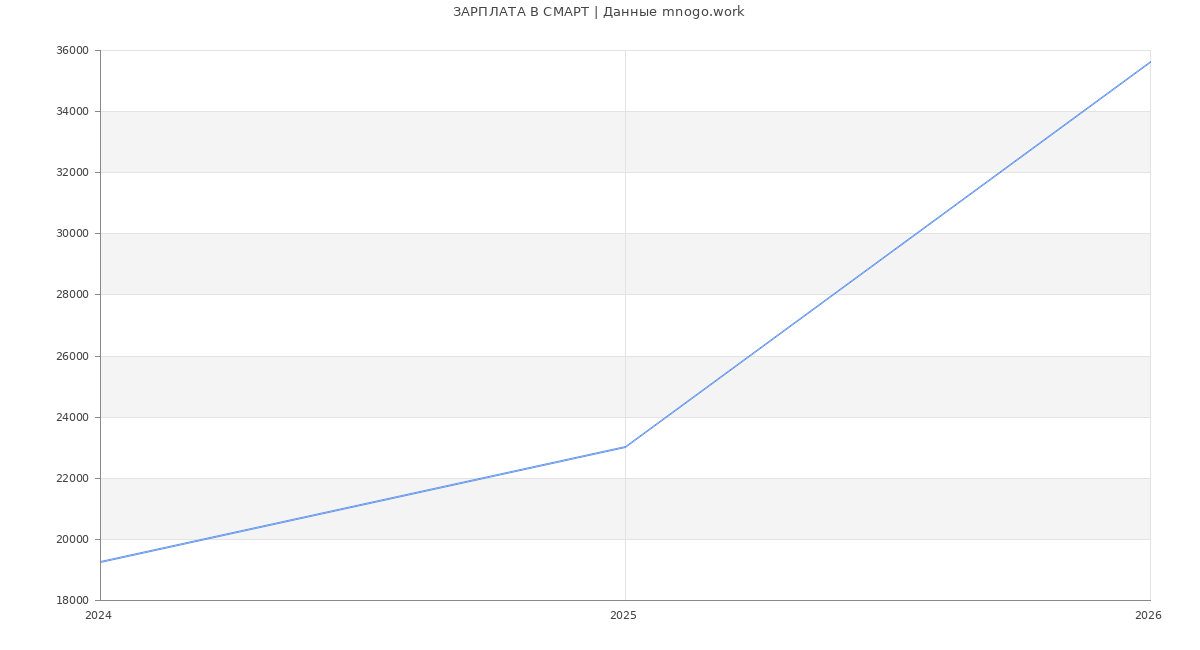Screen dimensions: 1200x650
Task: Select the 2024 x-axis label
Action: 98,616
